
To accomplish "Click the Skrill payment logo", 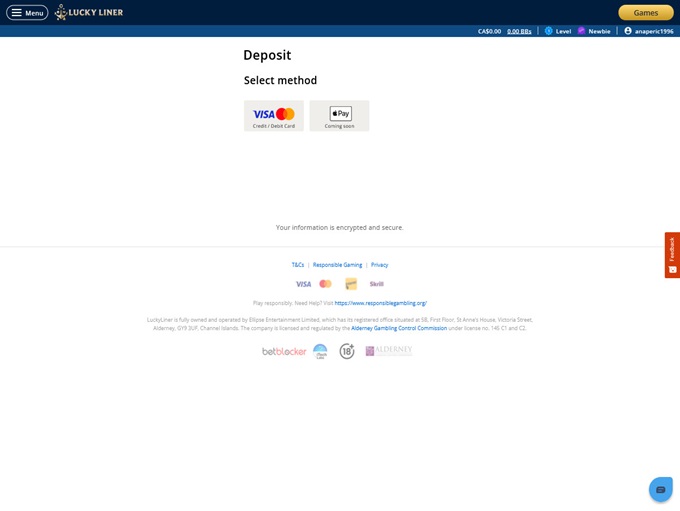I will pos(377,284).
